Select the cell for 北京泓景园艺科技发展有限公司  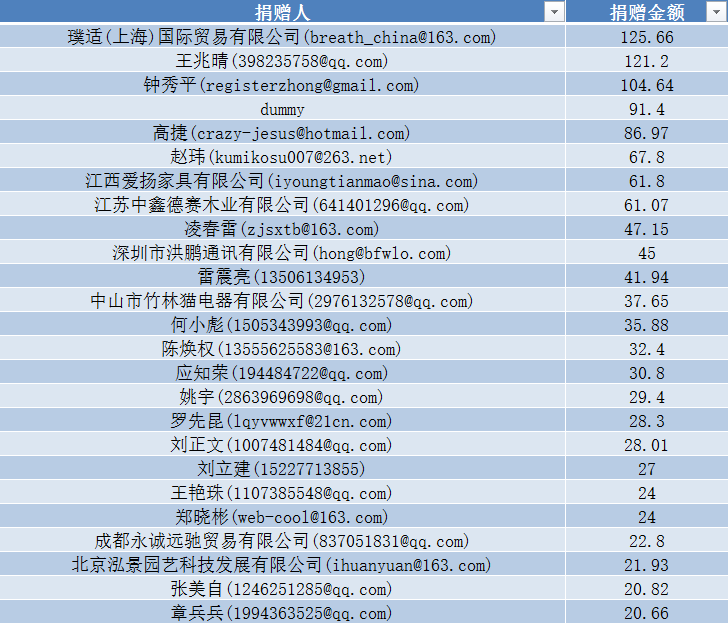pos(282,565)
